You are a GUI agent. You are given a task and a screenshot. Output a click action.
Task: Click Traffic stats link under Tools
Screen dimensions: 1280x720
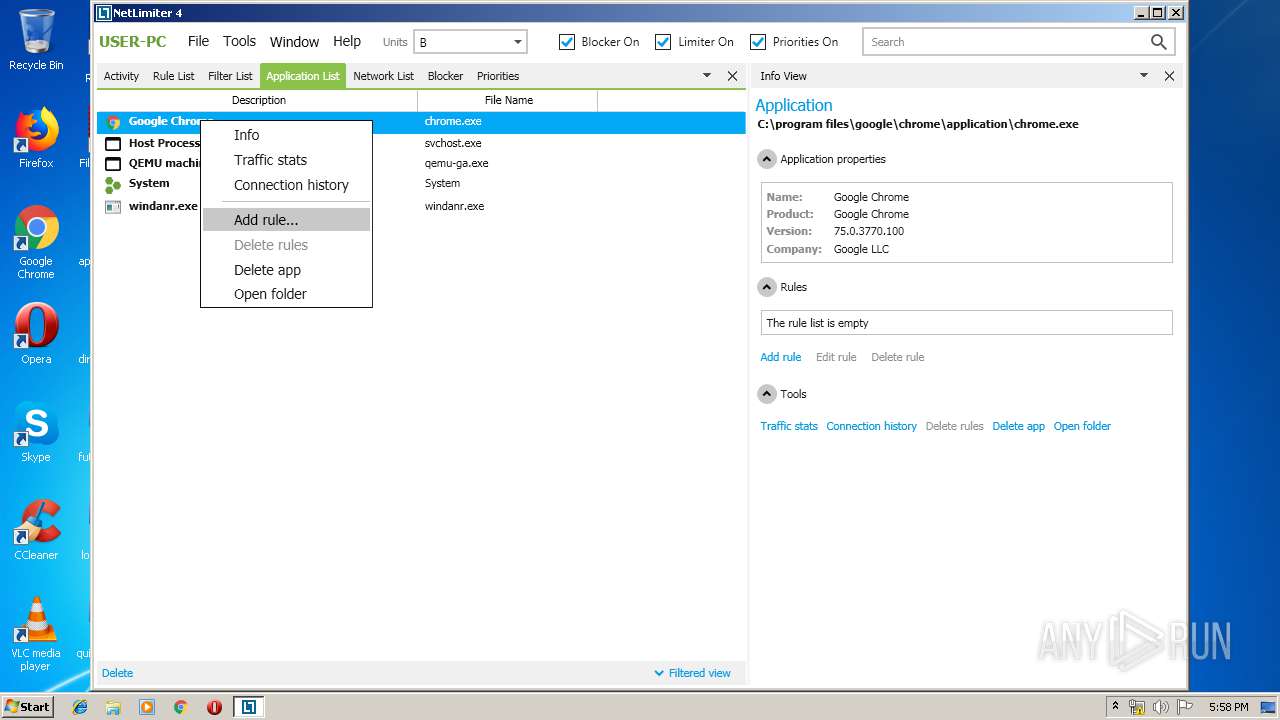788,426
